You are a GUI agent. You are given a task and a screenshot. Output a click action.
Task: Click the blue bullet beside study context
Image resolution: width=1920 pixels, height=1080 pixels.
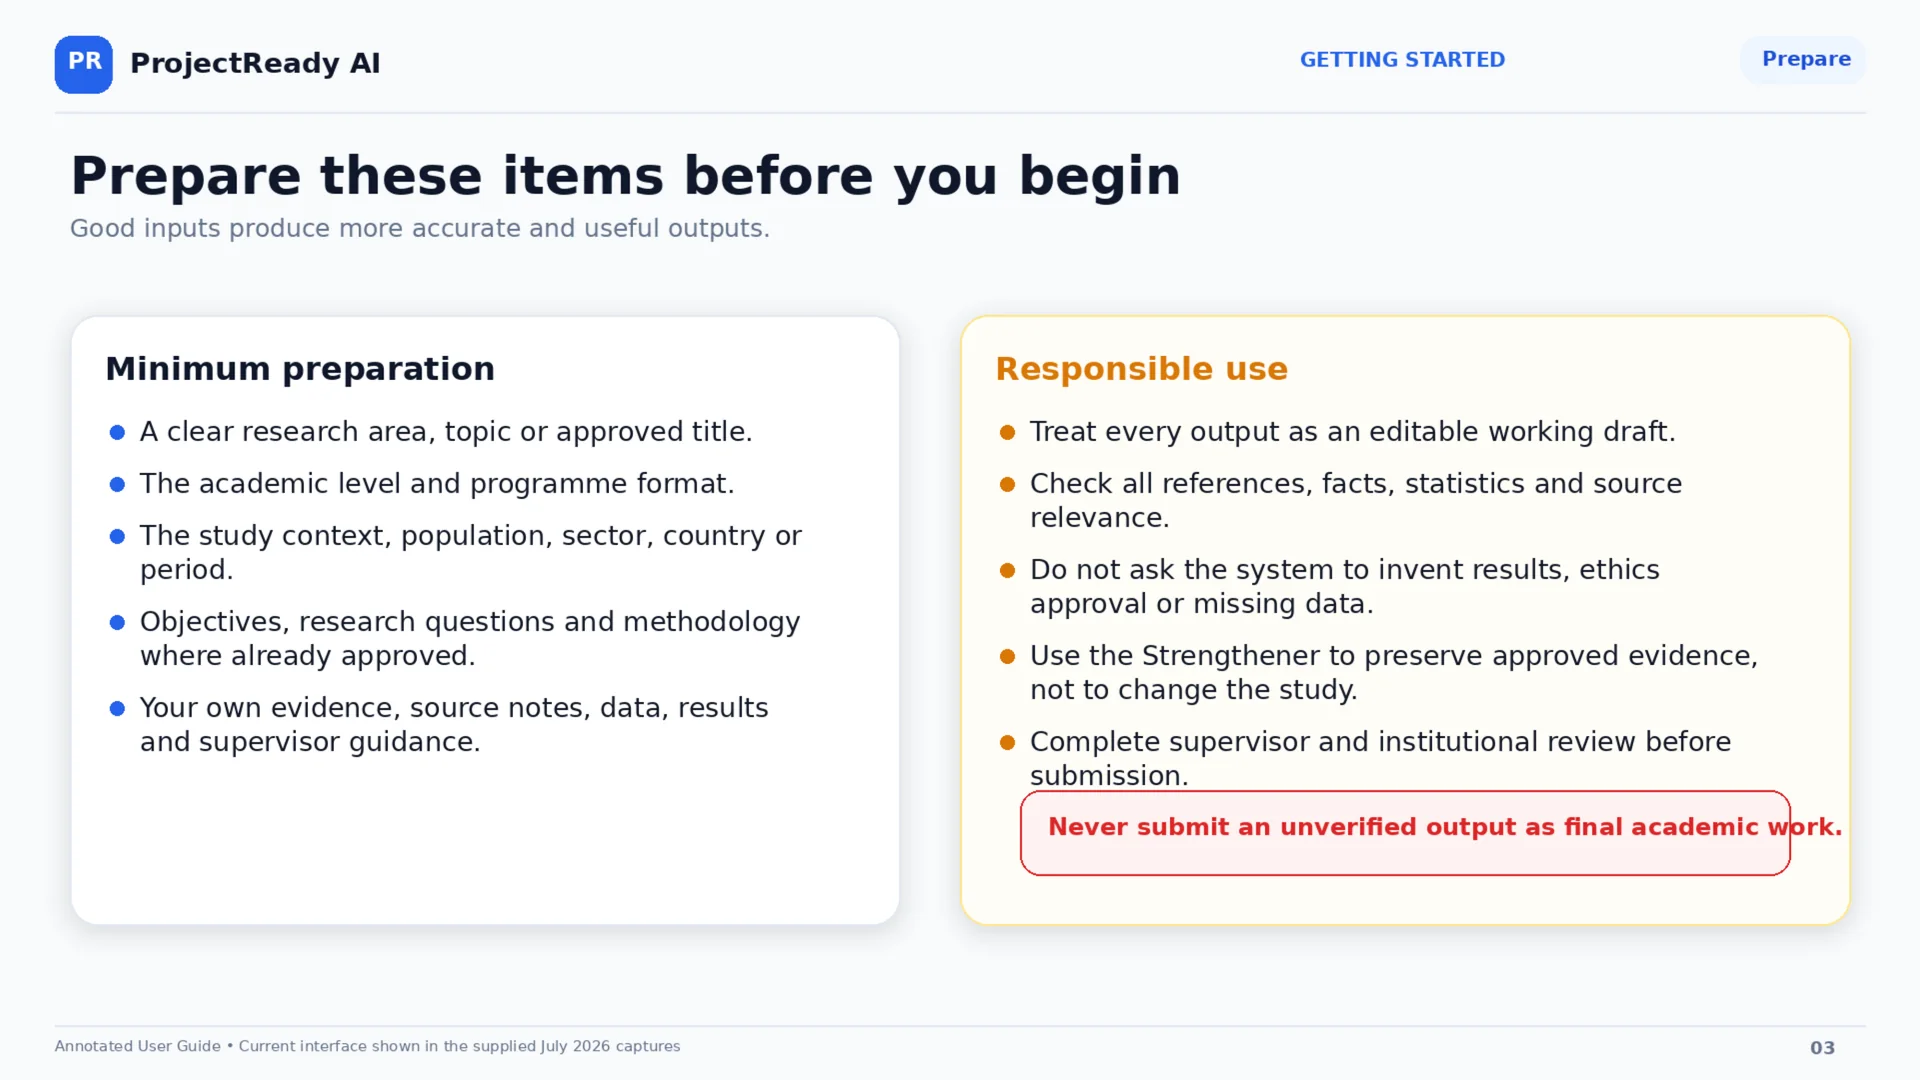(x=117, y=536)
